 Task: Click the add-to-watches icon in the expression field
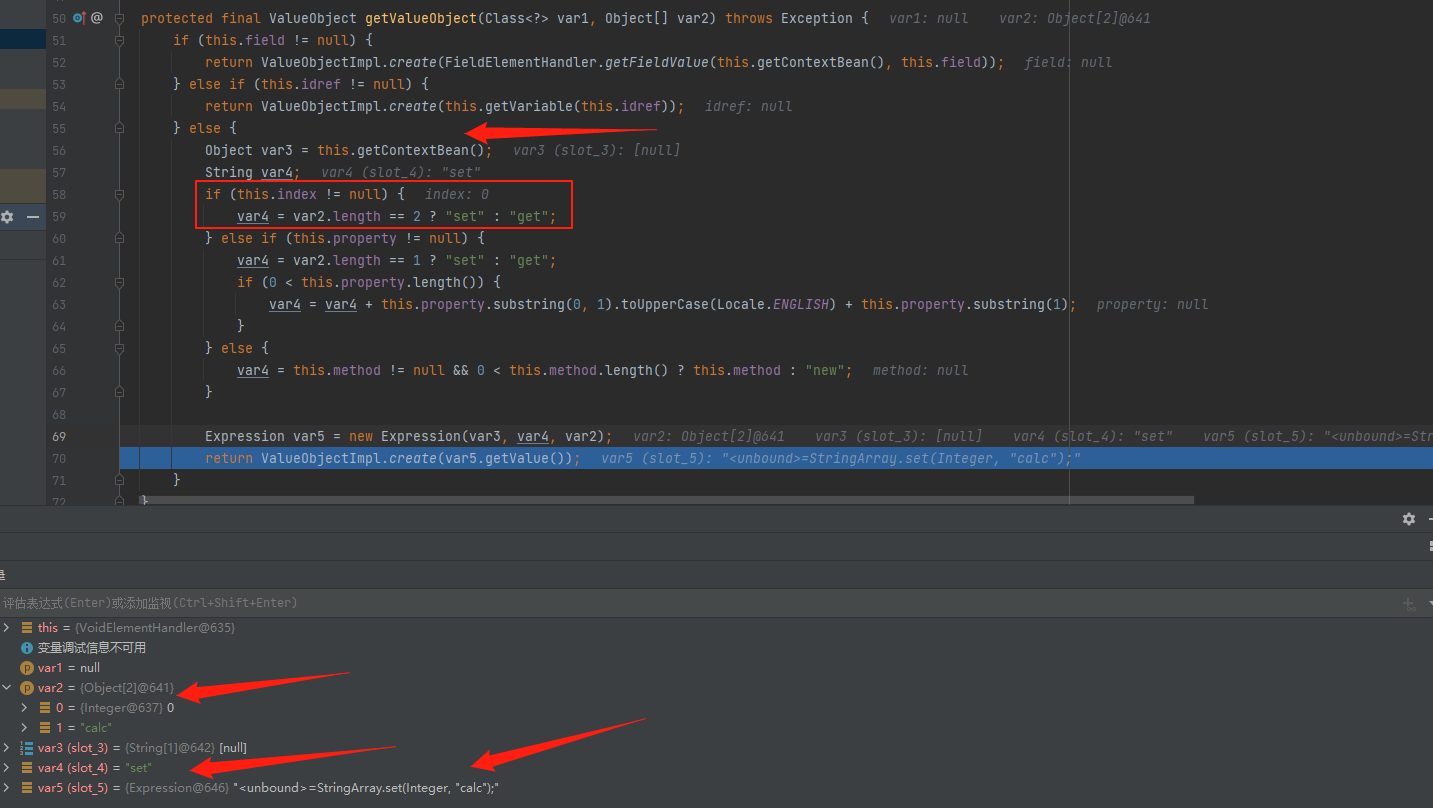tap(1409, 603)
